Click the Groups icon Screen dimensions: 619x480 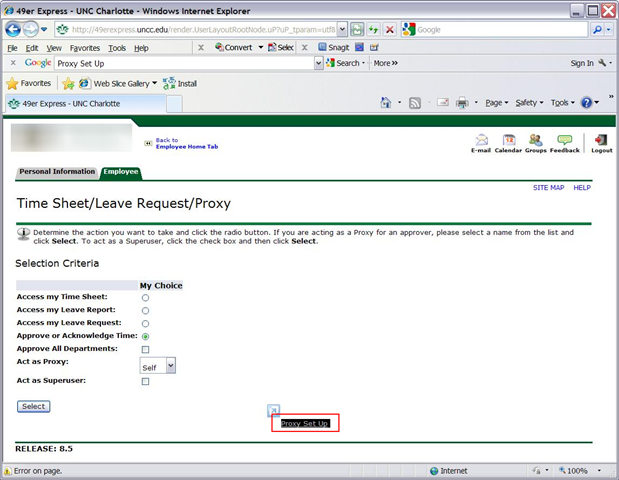[535, 140]
